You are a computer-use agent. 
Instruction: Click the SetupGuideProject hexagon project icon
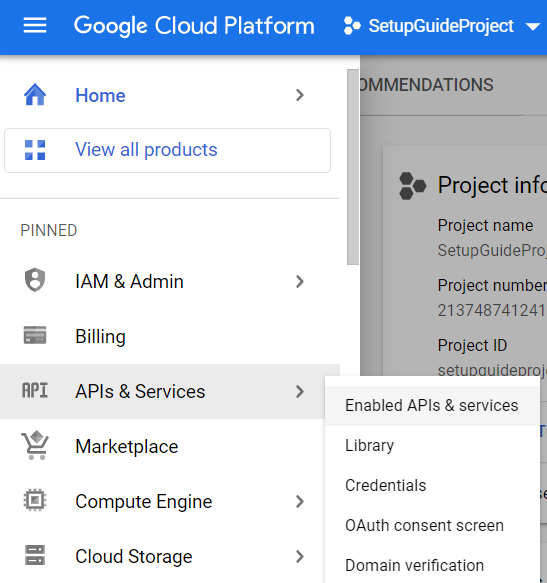[x=352, y=26]
